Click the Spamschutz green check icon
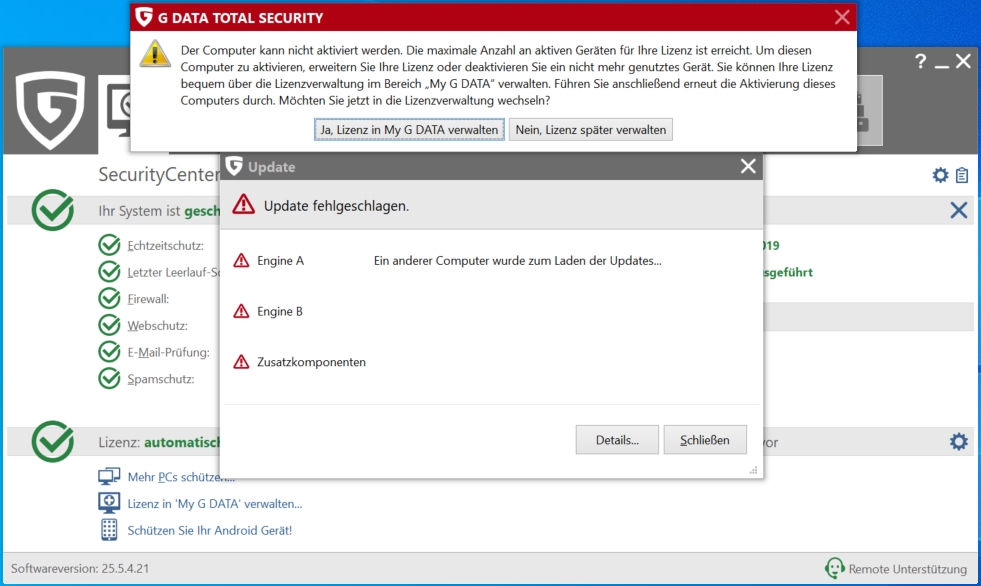This screenshot has height=586, width=981. coord(109,378)
